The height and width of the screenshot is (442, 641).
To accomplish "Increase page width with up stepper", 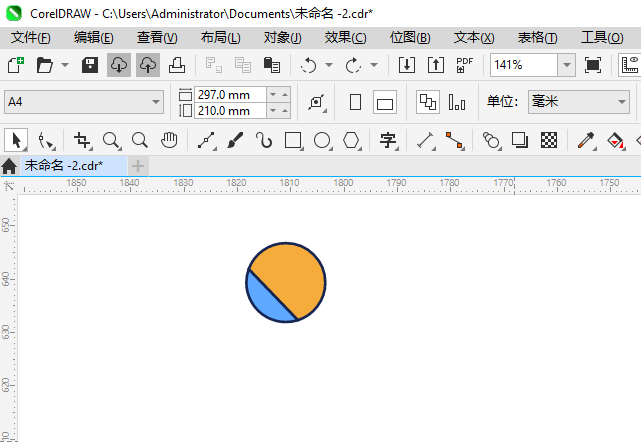I will pyautogui.click(x=285, y=95).
